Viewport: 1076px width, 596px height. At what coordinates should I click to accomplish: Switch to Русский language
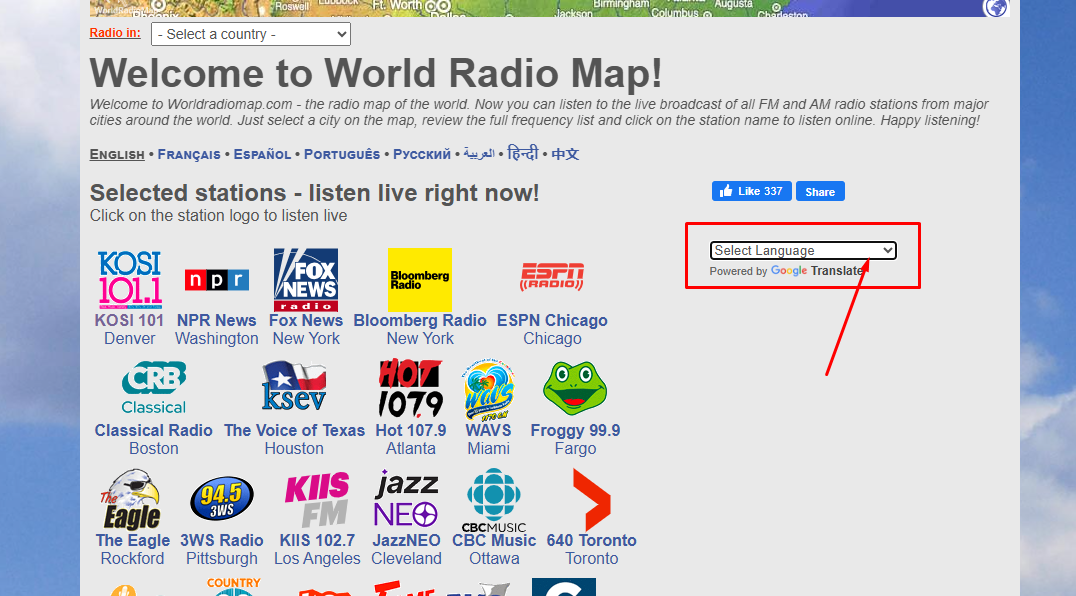(422, 154)
